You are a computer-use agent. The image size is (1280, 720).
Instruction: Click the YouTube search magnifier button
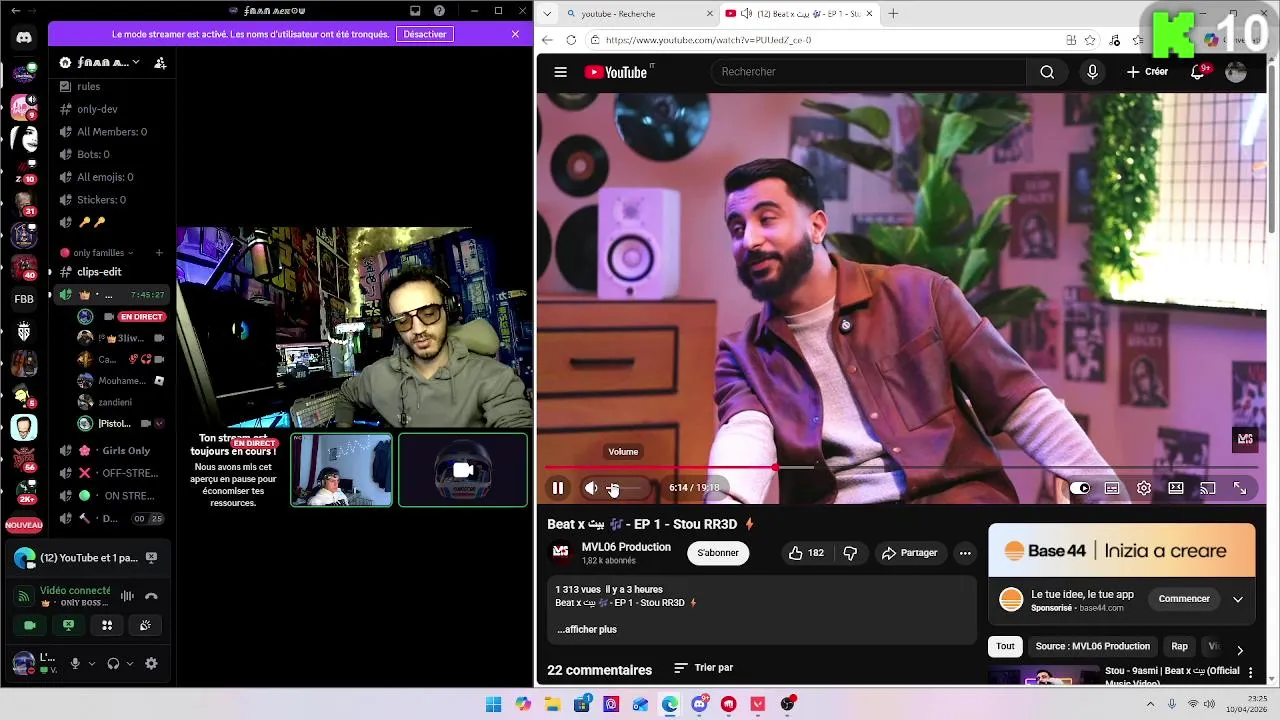1047,72
